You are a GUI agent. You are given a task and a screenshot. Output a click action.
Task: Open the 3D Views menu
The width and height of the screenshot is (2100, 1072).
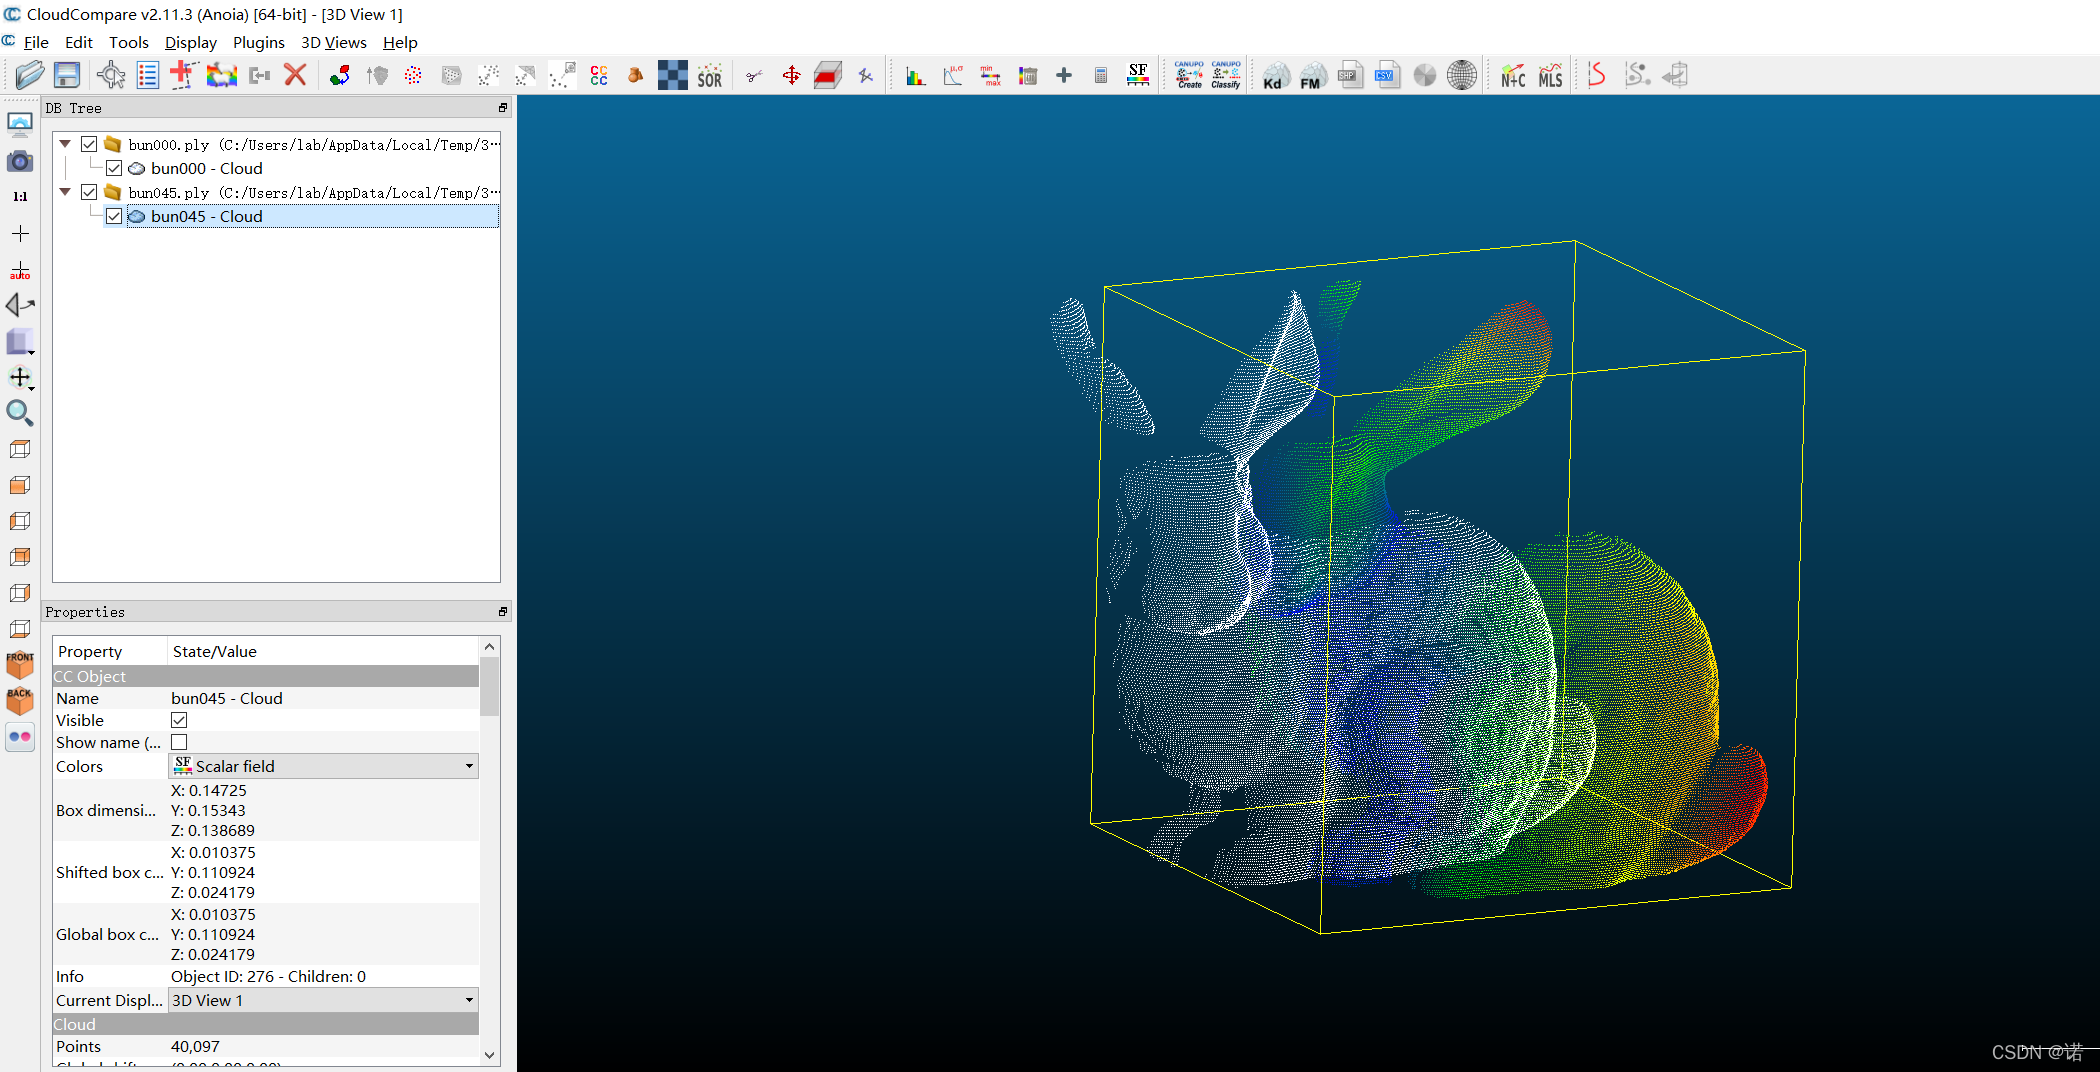(x=334, y=42)
